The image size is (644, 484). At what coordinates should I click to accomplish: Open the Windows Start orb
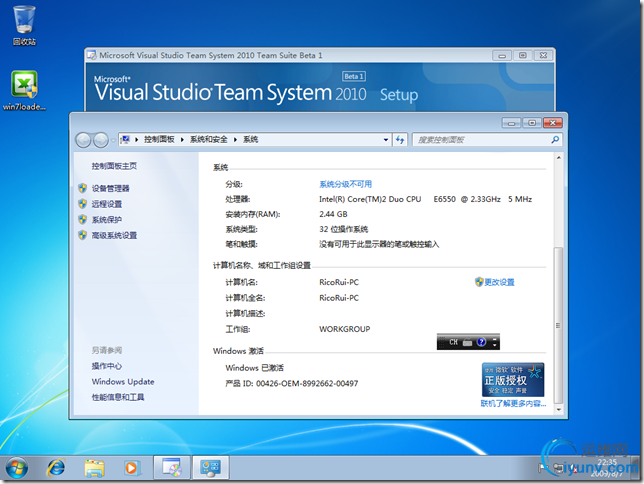[x=17, y=468]
